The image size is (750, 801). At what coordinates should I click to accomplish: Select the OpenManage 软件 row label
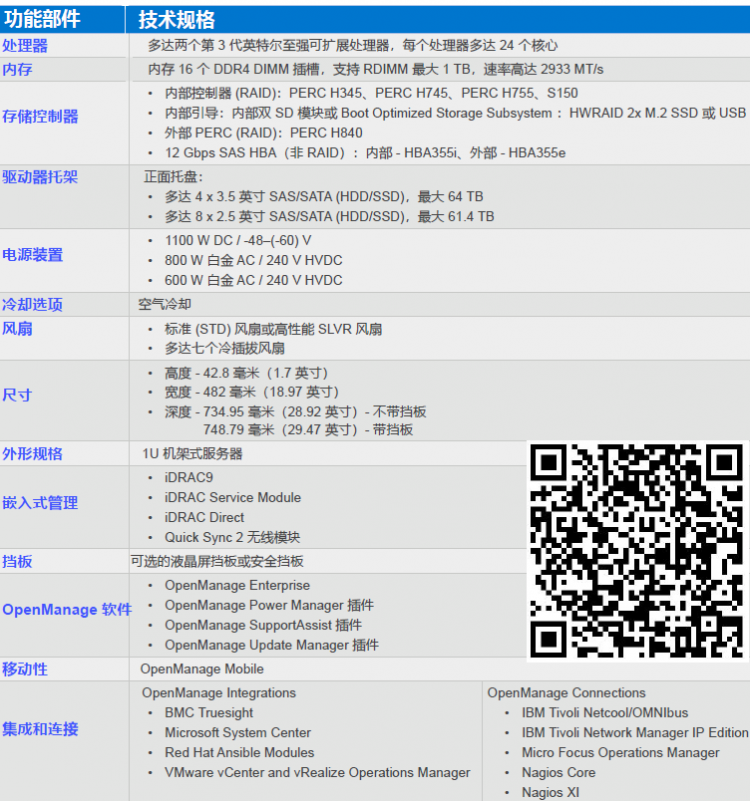pyautogui.click(x=66, y=610)
